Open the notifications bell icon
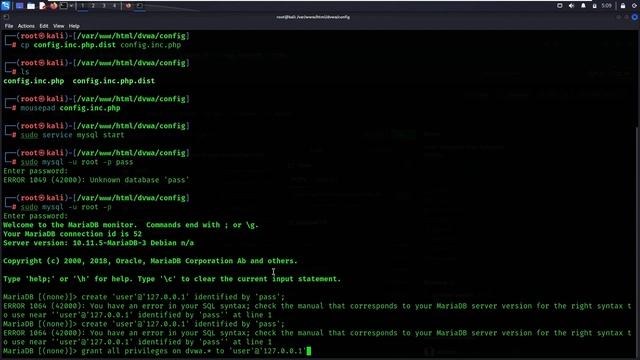The width and height of the screenshot is (640, 360). (x=583, y=6)
